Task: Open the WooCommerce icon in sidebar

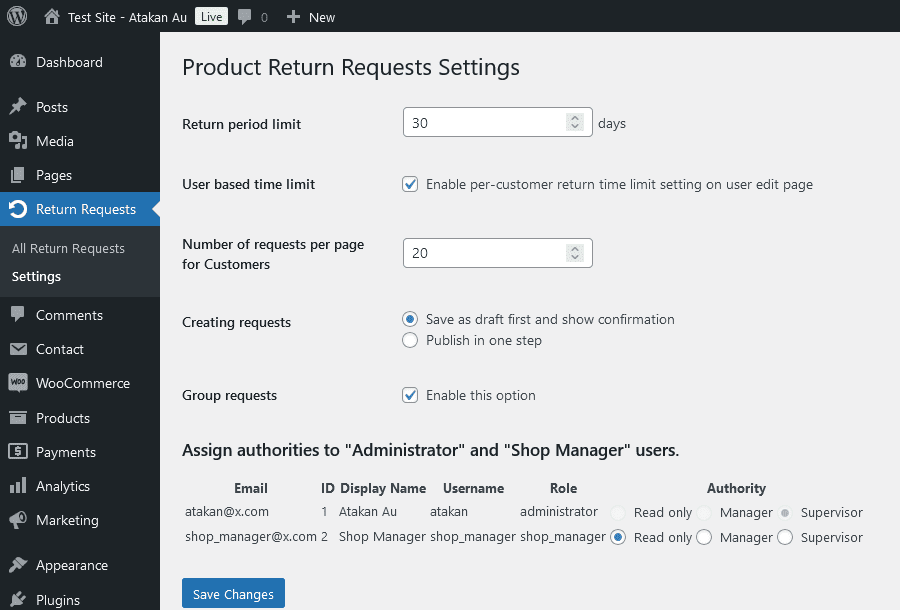Action: click(x=18, y=383)
